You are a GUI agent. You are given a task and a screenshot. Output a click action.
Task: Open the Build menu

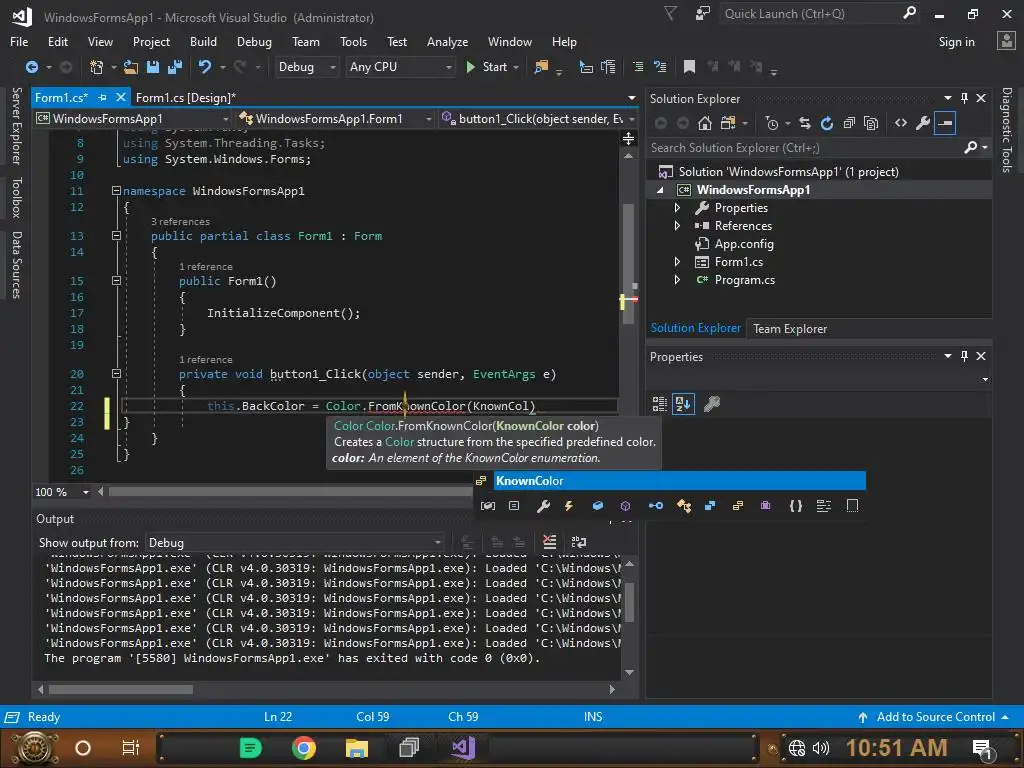coord(203,42)
